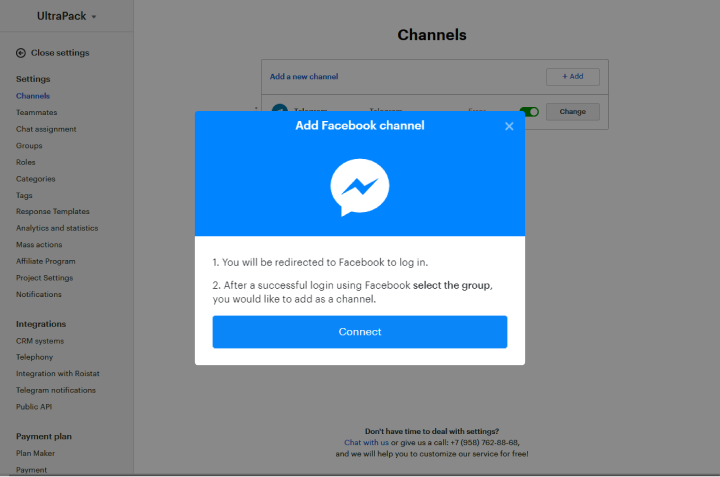Viewport: 720px width, 477px height.
Task: Select Tags in the sidebar
Action: tap(24, 195)
